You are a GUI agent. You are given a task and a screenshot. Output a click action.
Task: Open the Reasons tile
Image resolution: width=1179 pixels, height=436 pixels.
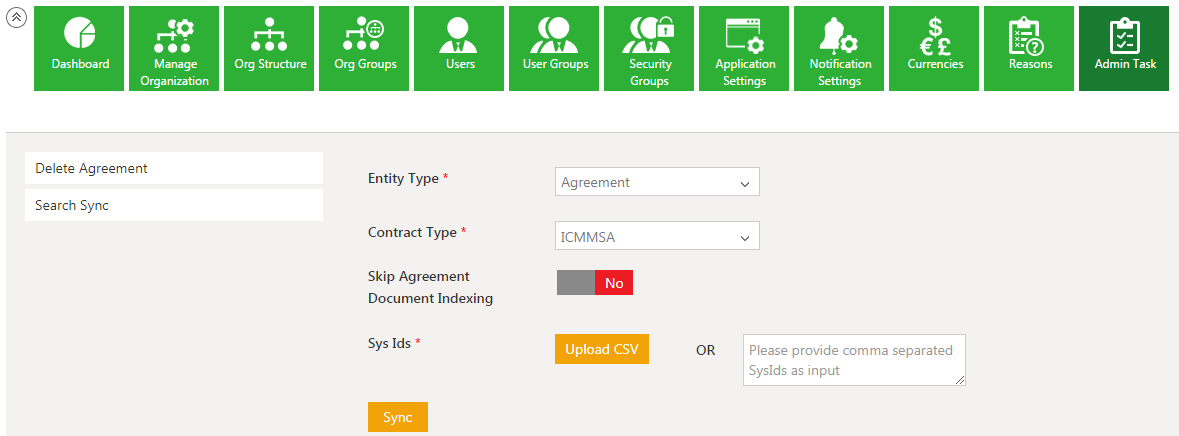click(1030, 48)
